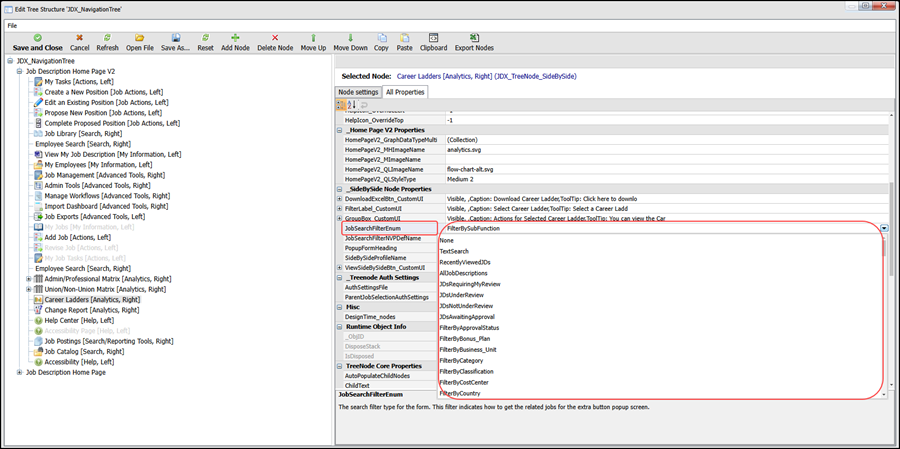Select the PopupFormHeading property row

[x=390, y=248]
